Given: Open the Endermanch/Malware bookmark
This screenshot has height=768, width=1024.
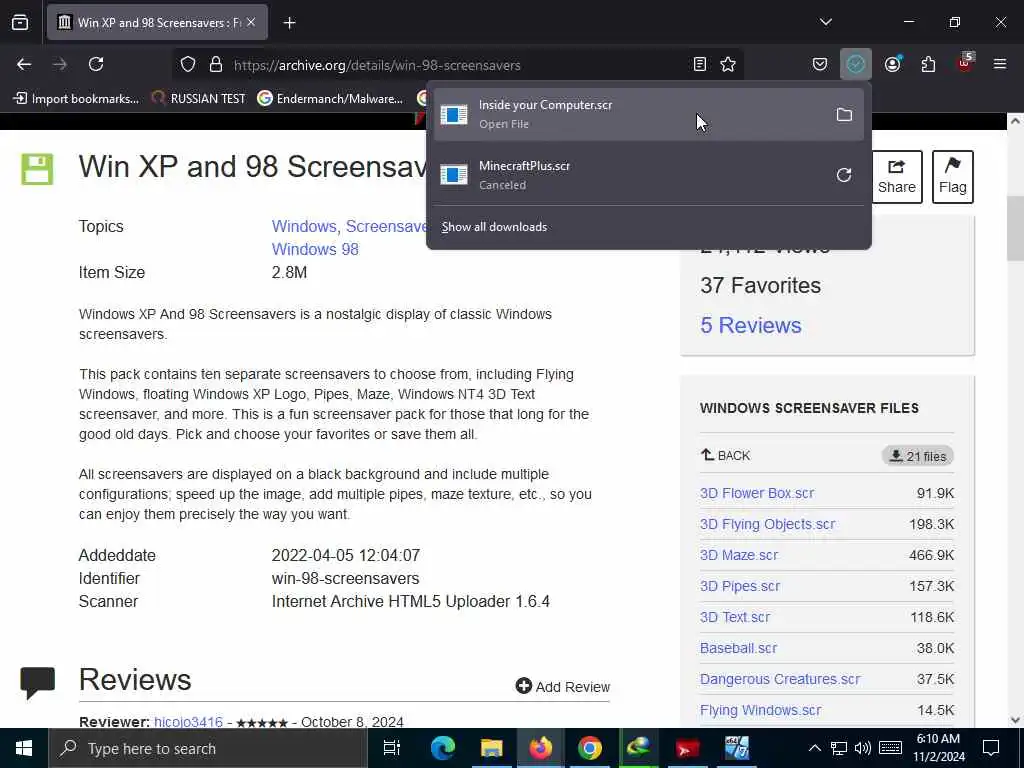Looking at the screenshot, I should (x=330, y=99).
